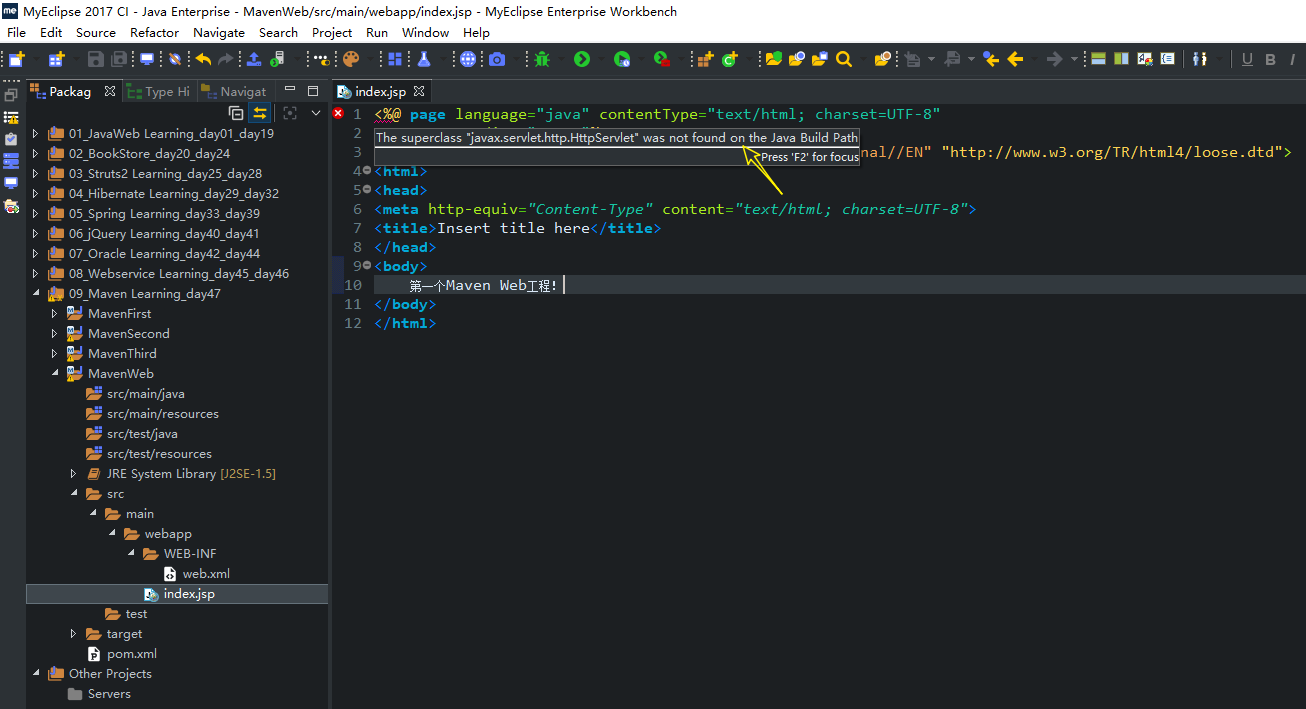
Task: Click the green Run icon
Action: pyautogui.click(x=582, y=59)
